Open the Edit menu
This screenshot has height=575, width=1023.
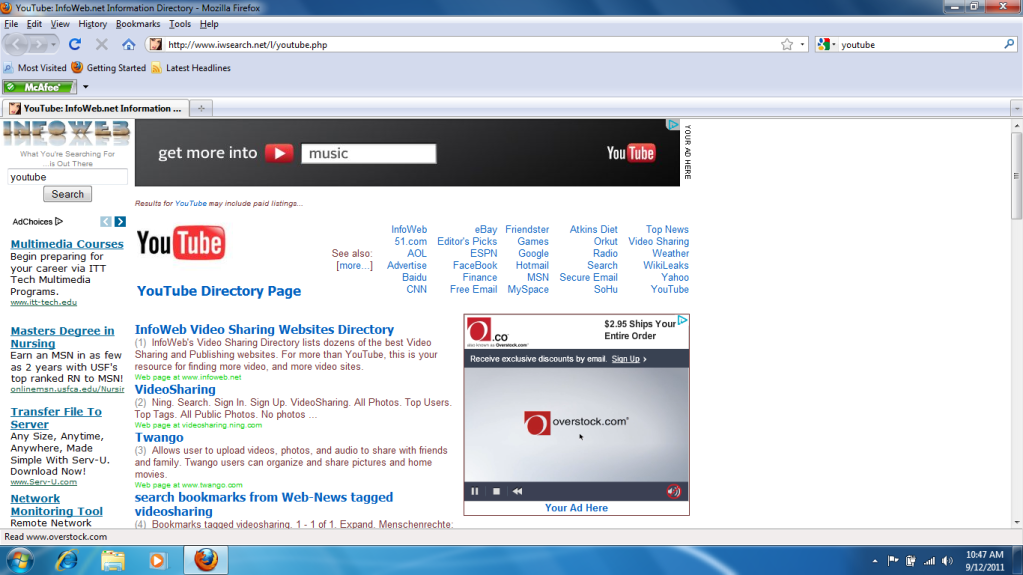click(34, 24)
